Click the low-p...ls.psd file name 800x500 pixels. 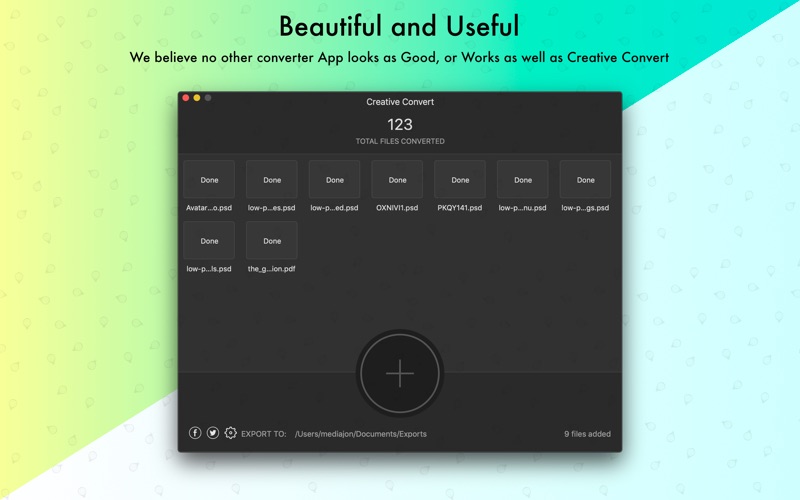(x=209, y=269)
